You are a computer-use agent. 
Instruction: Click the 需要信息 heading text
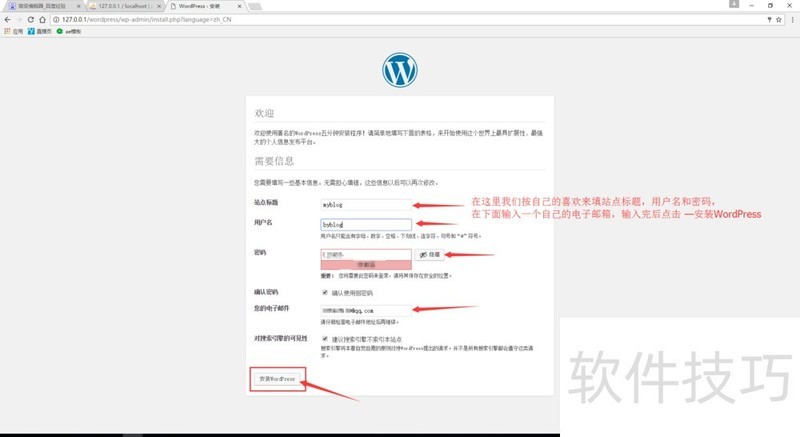(x=274, y=161)
